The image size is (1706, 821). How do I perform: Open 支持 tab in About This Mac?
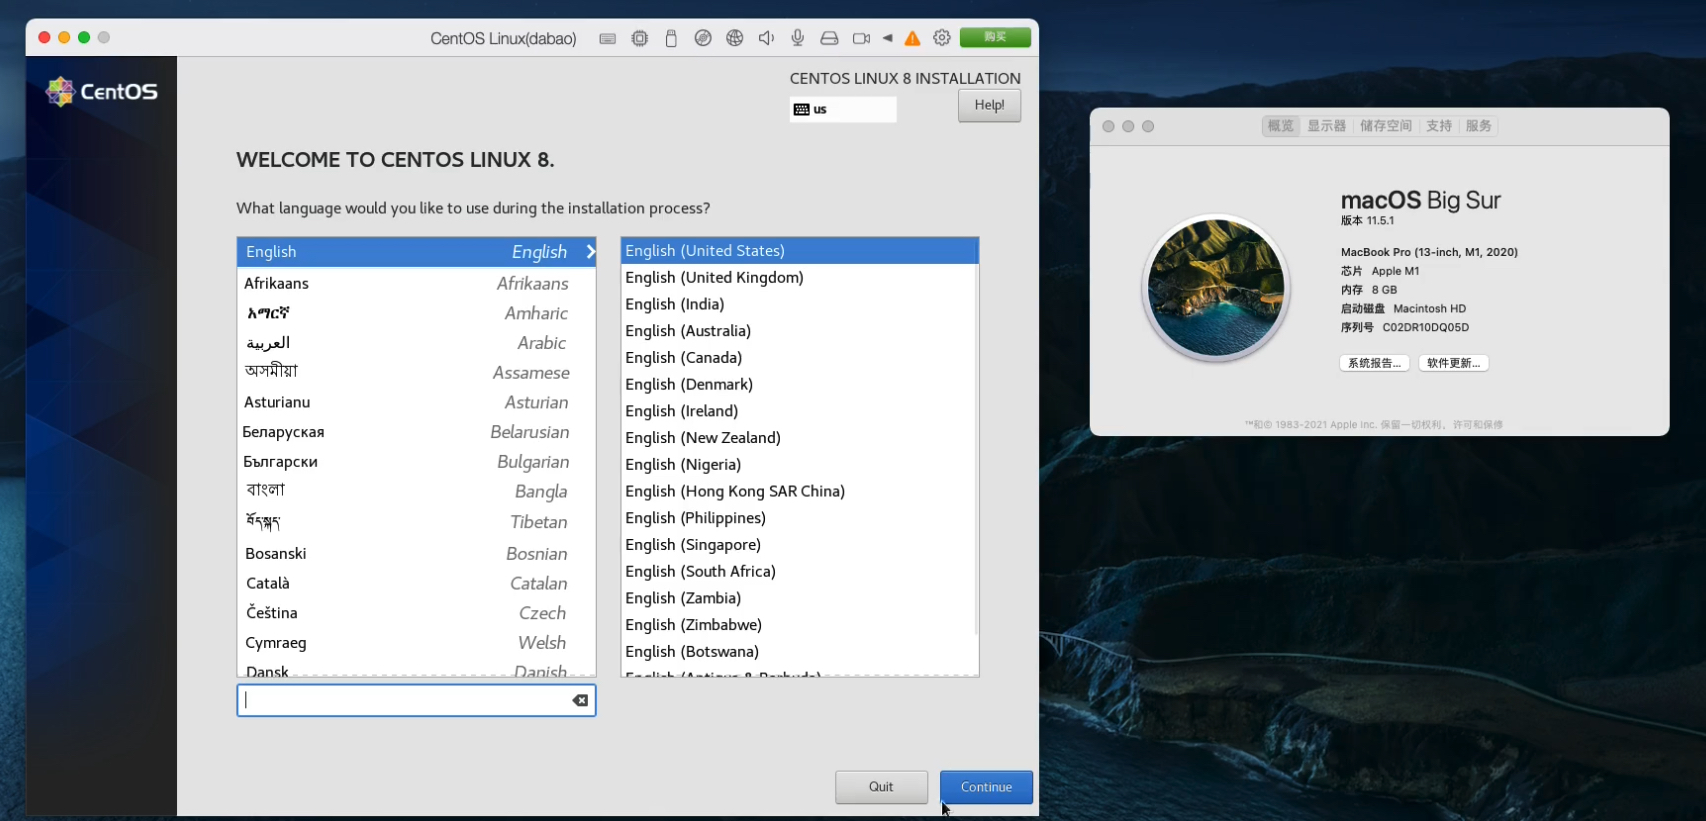pos(1439,126)
